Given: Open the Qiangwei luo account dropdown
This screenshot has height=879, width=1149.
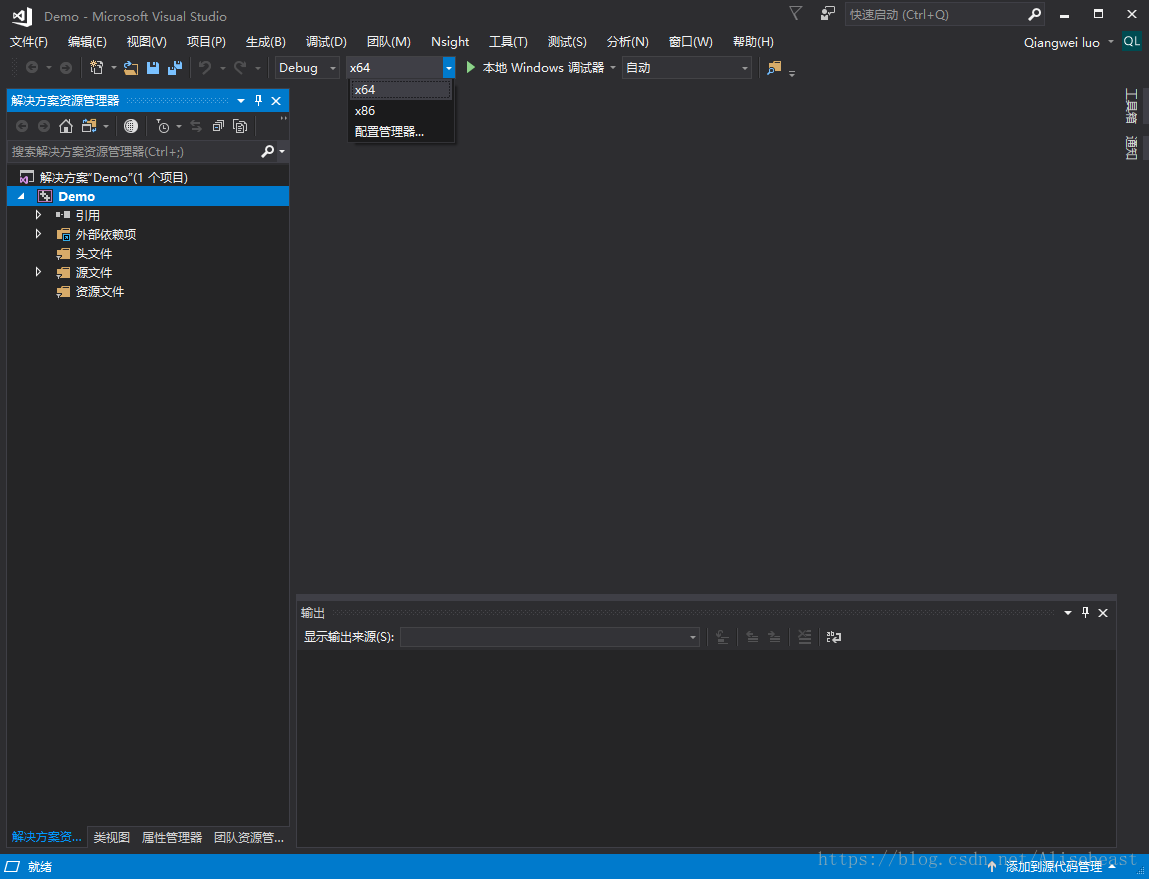Looking at the screenshot, I should tap(1068, 42).
